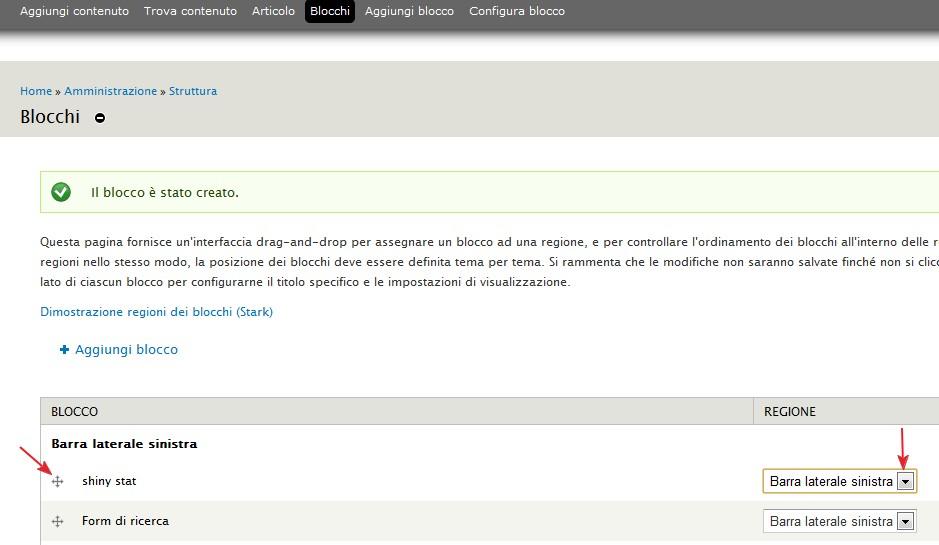Click the drag handle icon for shiny stat
This screenshot has width=939, height=545.
click(x=57, y=481)
